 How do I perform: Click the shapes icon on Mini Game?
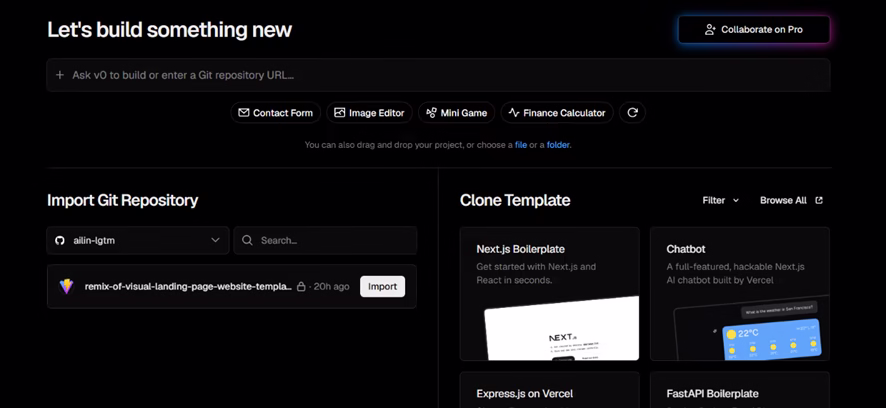431,112
